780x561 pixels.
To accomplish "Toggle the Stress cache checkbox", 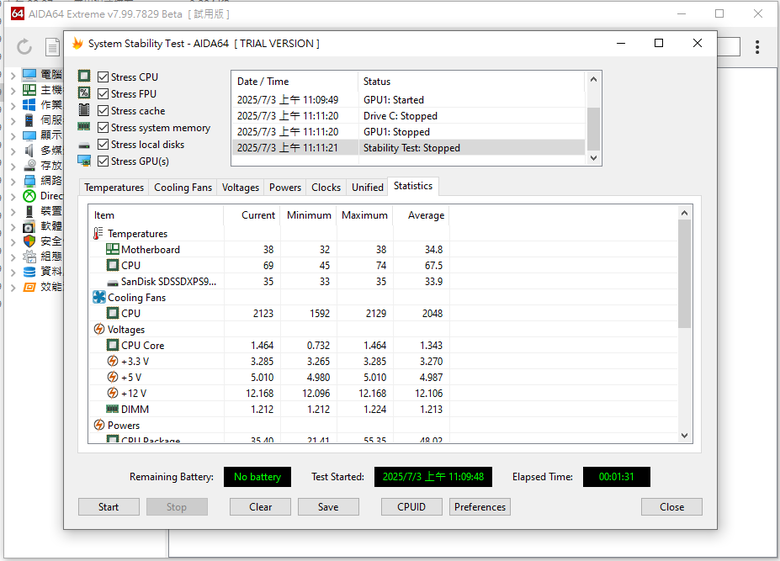I will (x=103, y=110).
